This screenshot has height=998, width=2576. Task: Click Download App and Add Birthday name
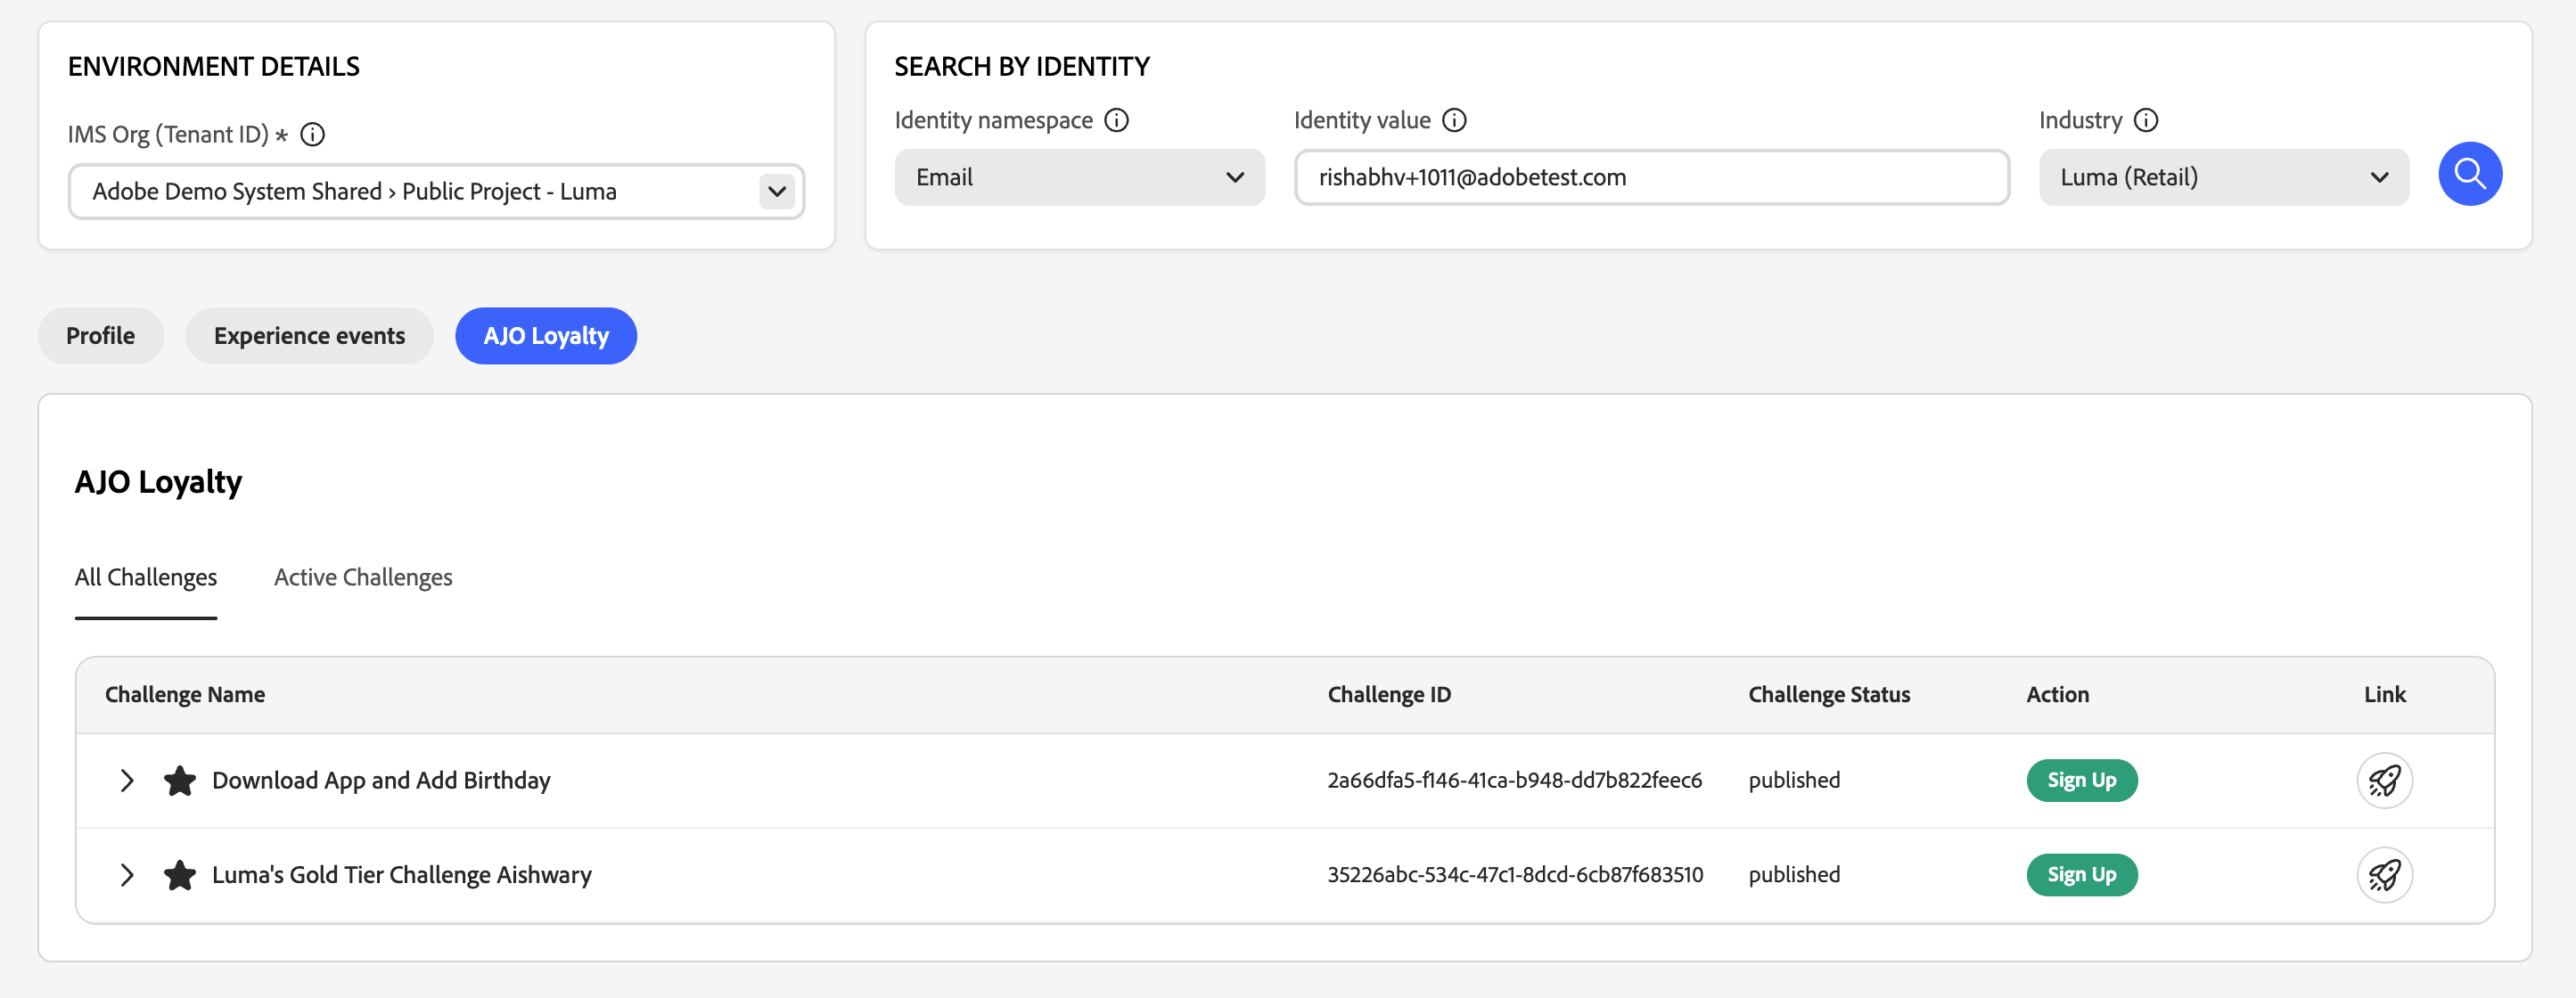point(381,780)
